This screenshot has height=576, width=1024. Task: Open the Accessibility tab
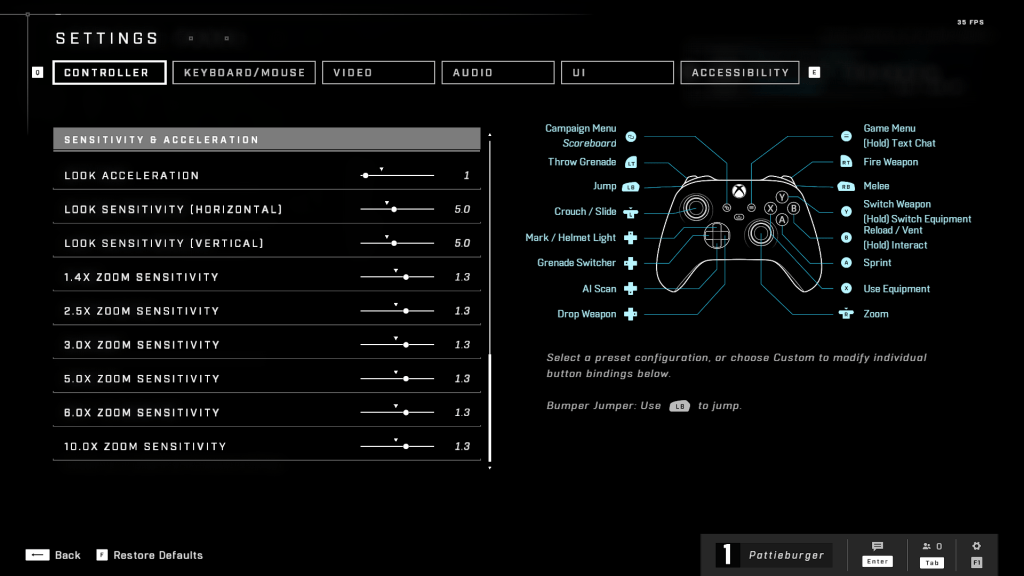(740, 73)
